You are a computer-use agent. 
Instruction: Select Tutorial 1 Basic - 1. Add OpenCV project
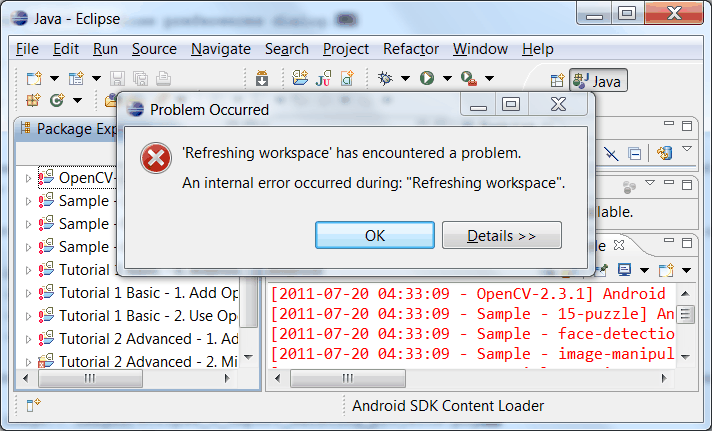tap(138, 293)
